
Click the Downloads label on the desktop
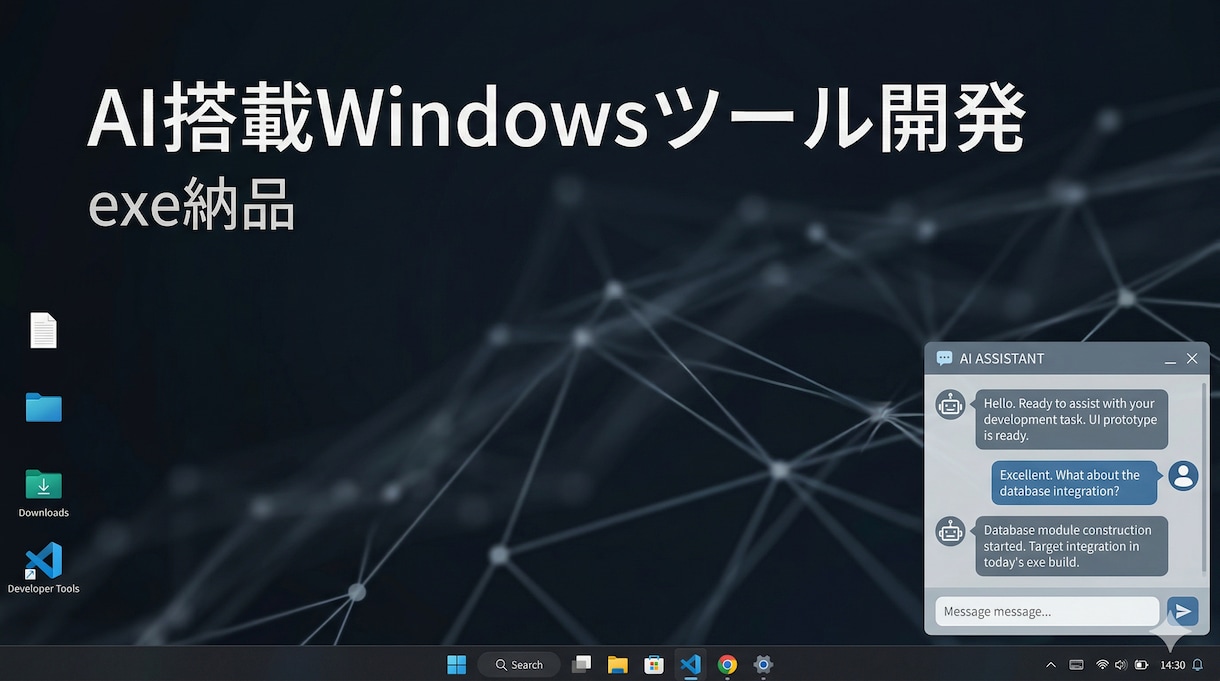click(x=43, y=513)
